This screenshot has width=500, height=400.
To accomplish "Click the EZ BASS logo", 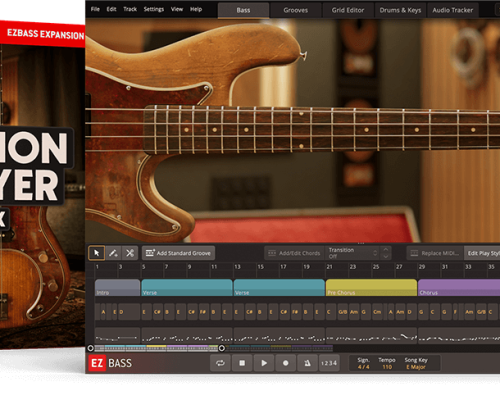I will click(x=110, y=363).
